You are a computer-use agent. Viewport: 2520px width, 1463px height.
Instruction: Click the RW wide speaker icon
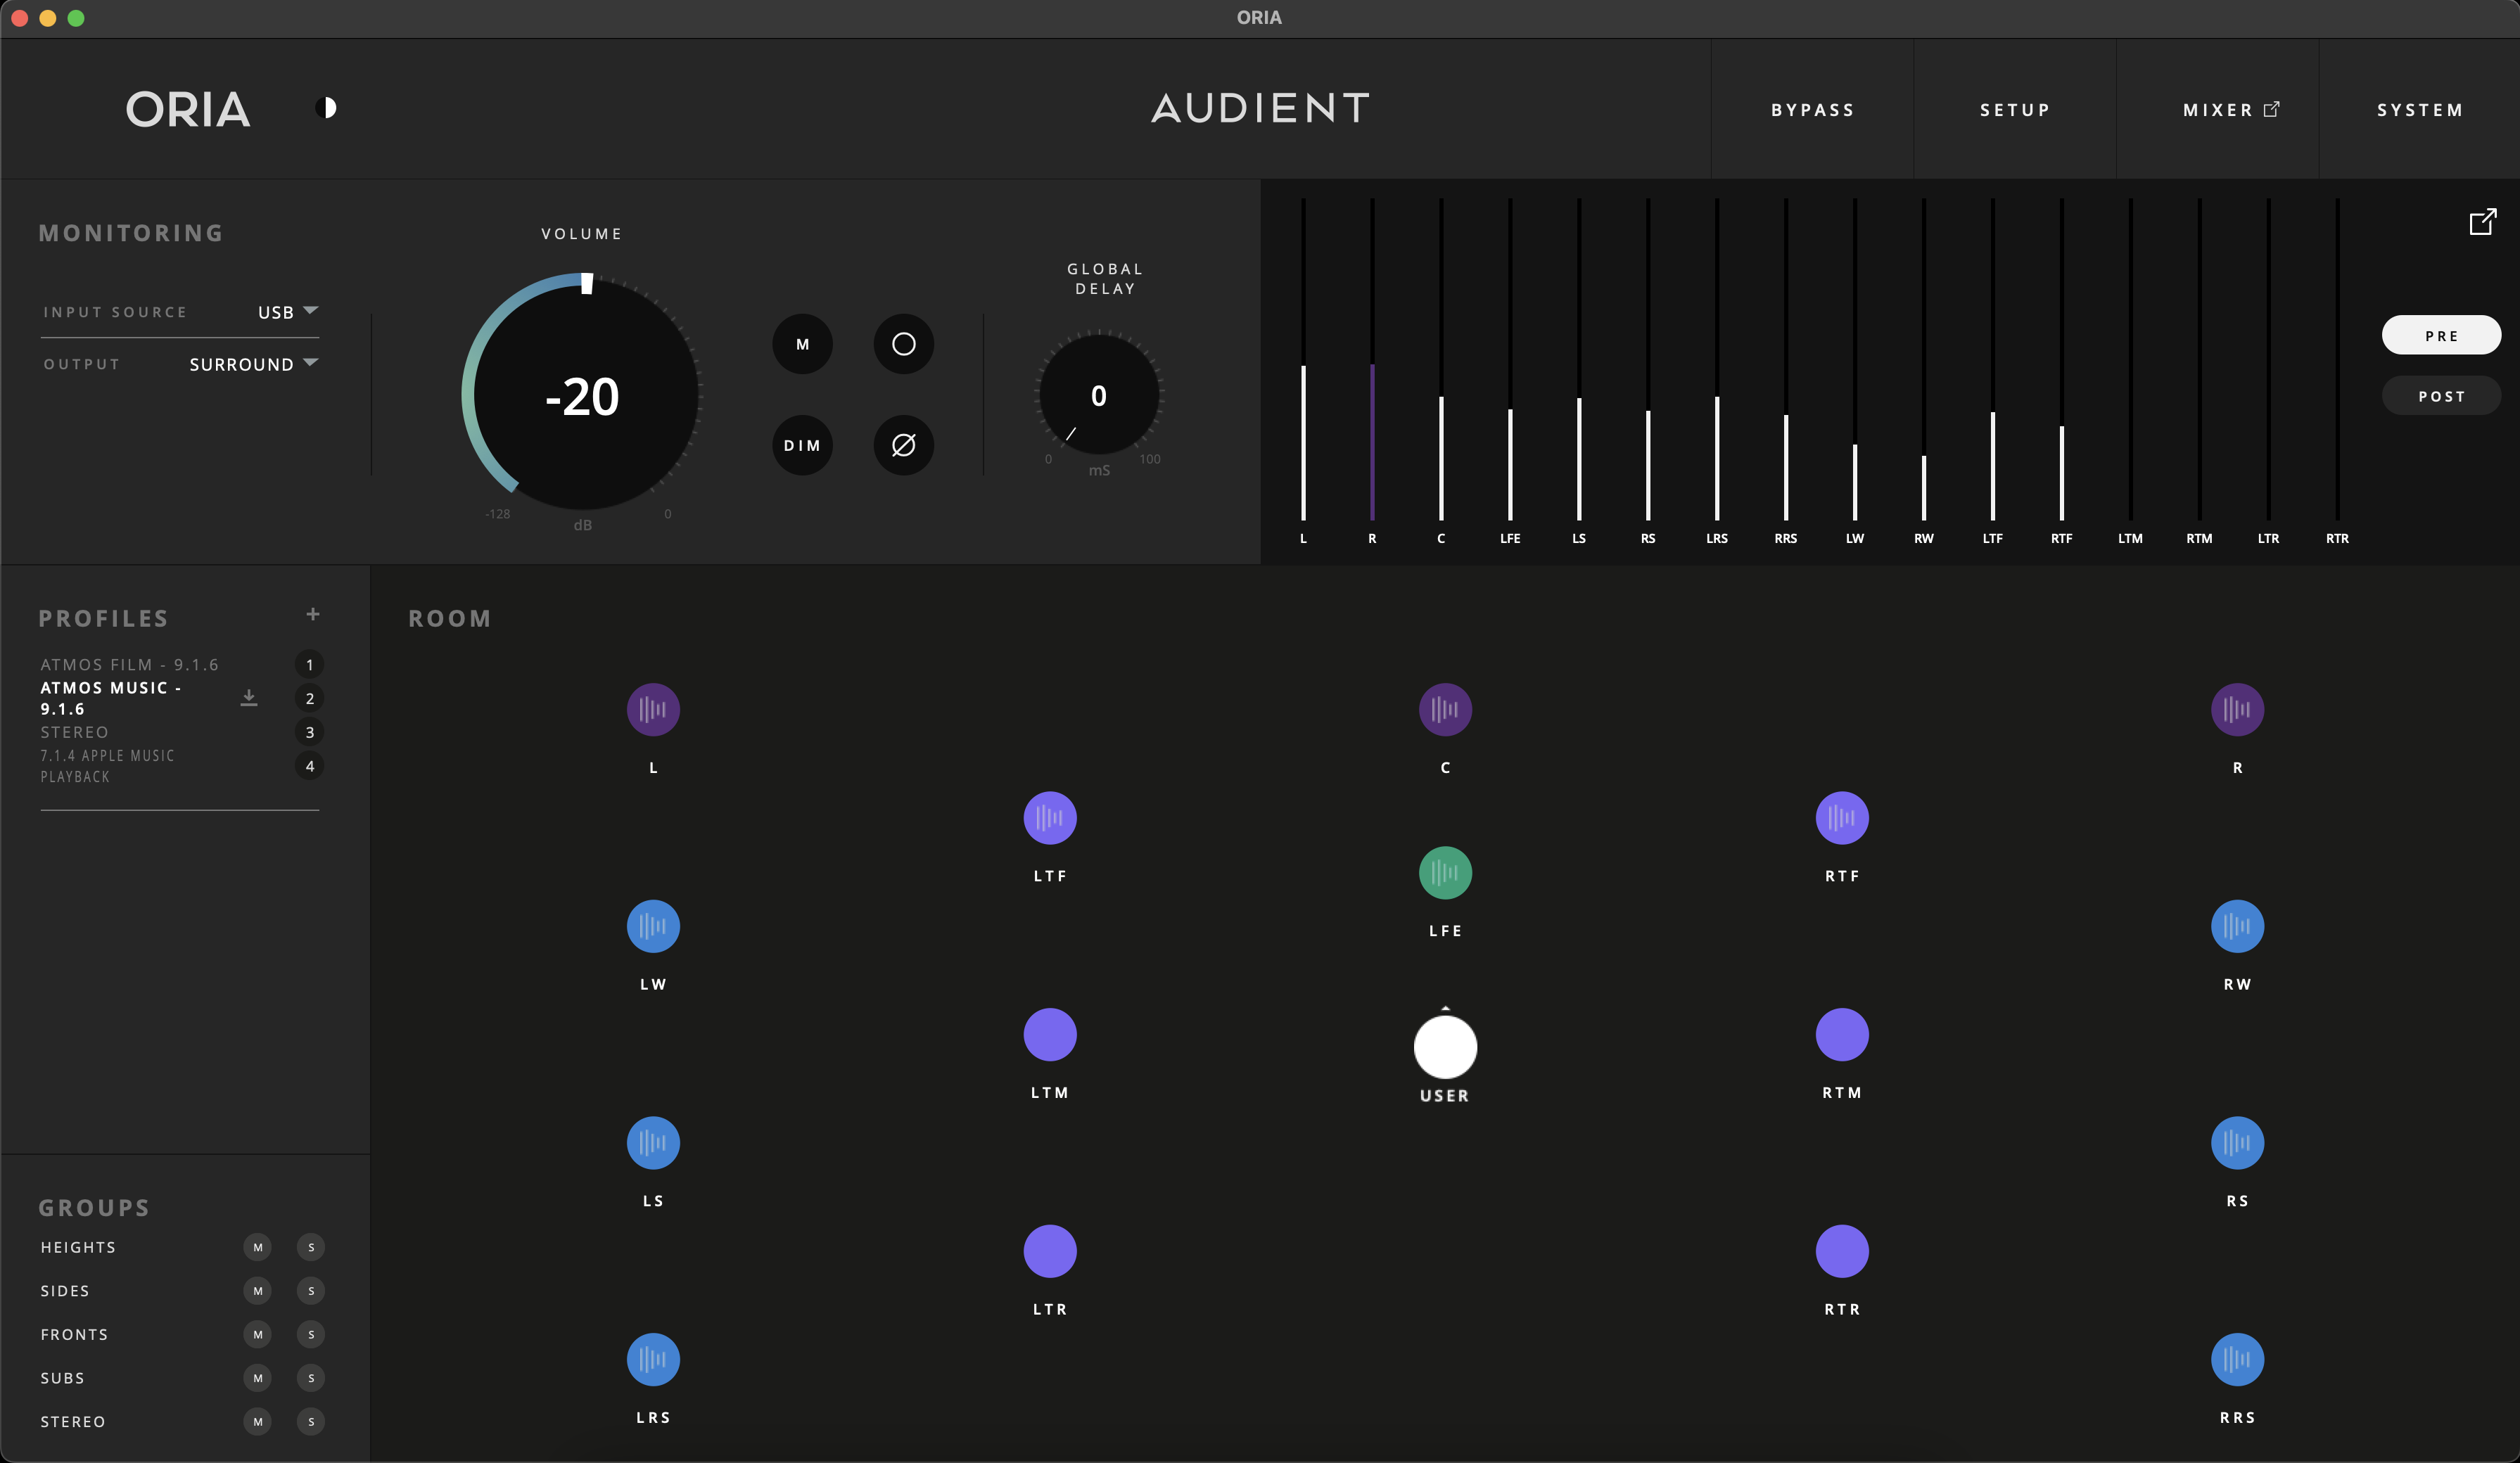[2237, 926]
